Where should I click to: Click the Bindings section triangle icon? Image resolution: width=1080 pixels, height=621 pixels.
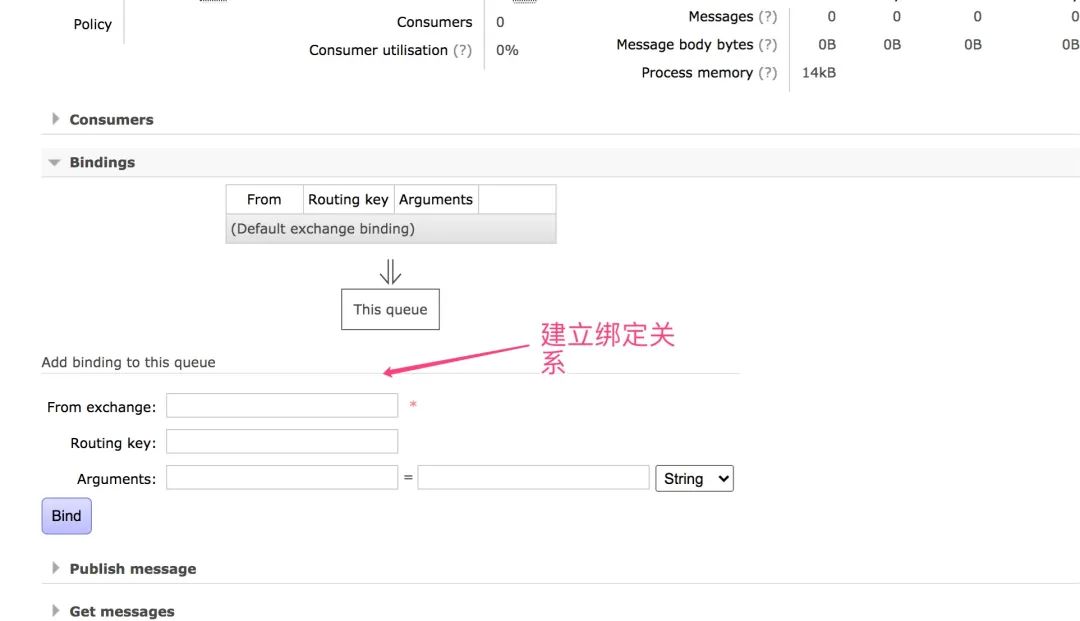pyautogui.click(x=55, y=162)
